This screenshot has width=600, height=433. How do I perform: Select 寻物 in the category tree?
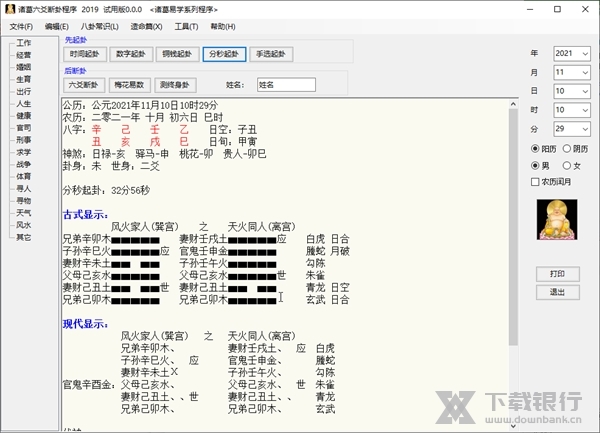pyautogui.click(x=23, y=201)
